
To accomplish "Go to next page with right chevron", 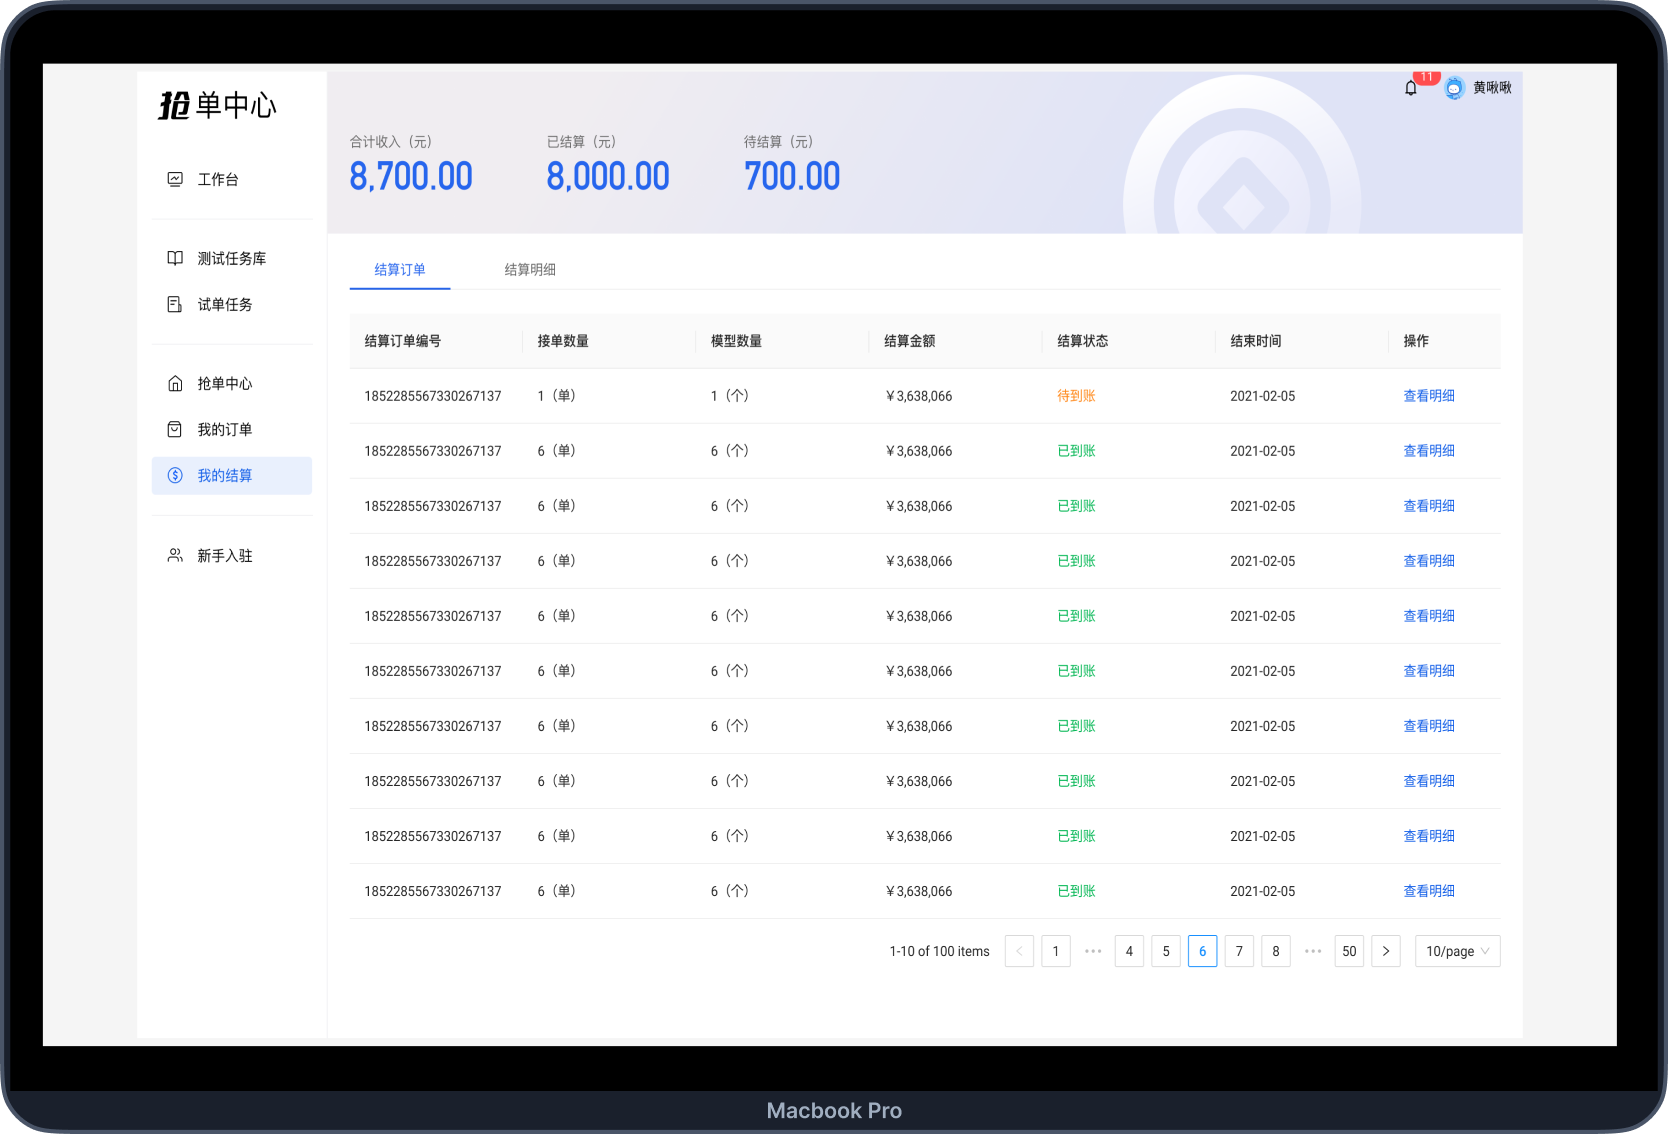I will [x=1385, y=951].
